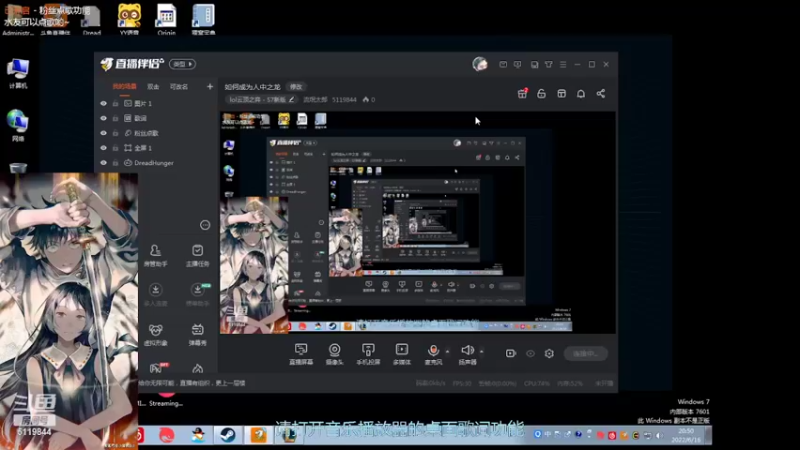
Task: Hide the DreadHunger source layer
Action: (x=104, y=163)
